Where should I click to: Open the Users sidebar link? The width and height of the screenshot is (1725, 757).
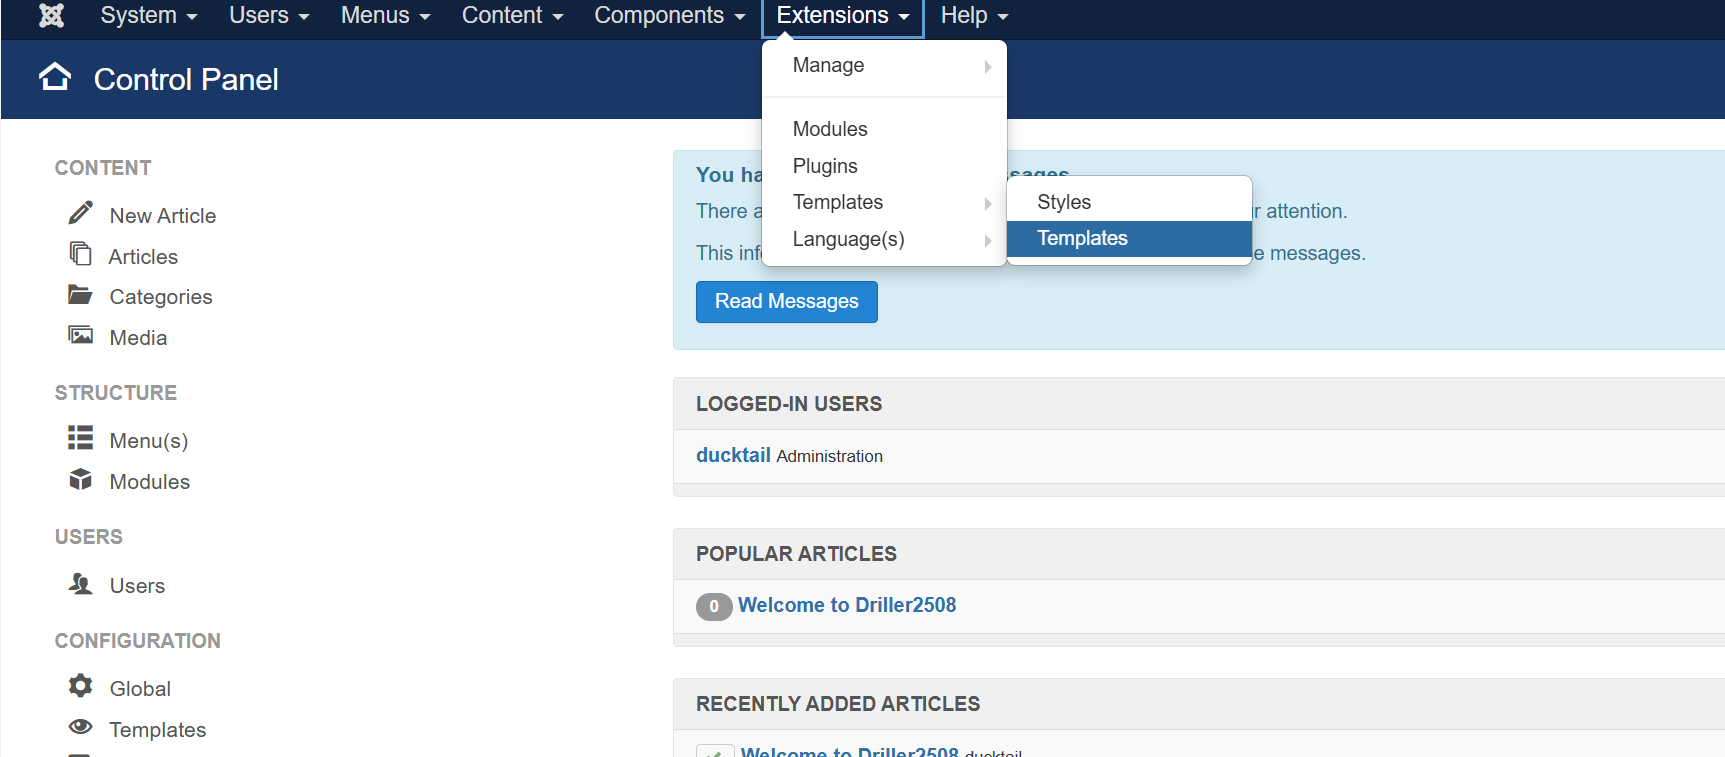click(137, 586)
